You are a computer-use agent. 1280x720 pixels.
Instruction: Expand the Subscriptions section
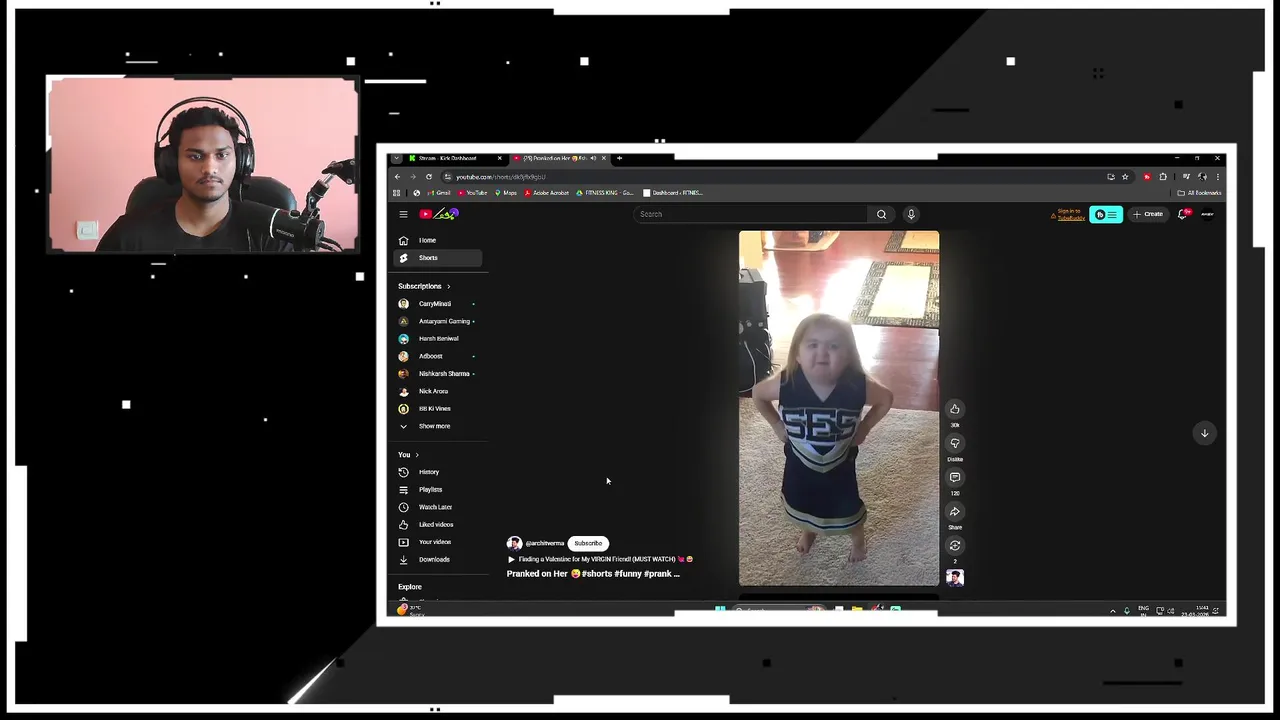[424, 286]
